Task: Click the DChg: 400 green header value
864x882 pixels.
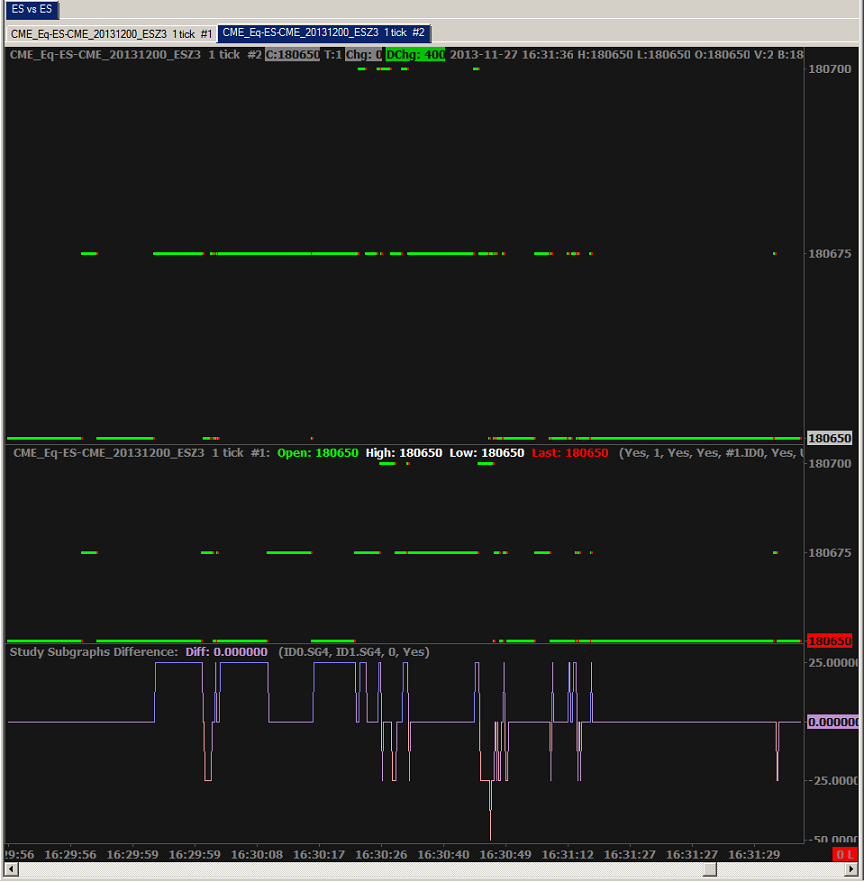Action: [x=415, y=55]
